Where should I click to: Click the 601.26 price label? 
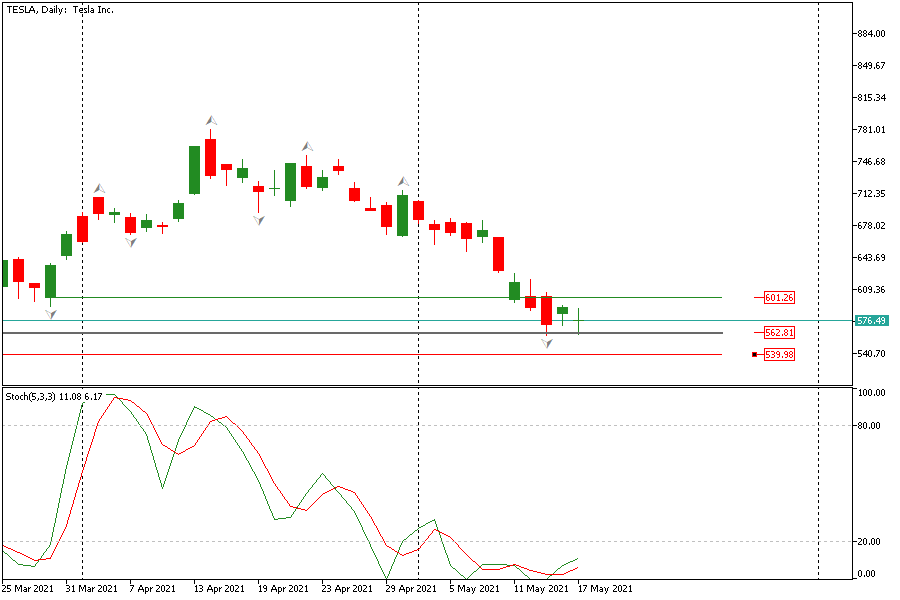click(x=779, y=297)
